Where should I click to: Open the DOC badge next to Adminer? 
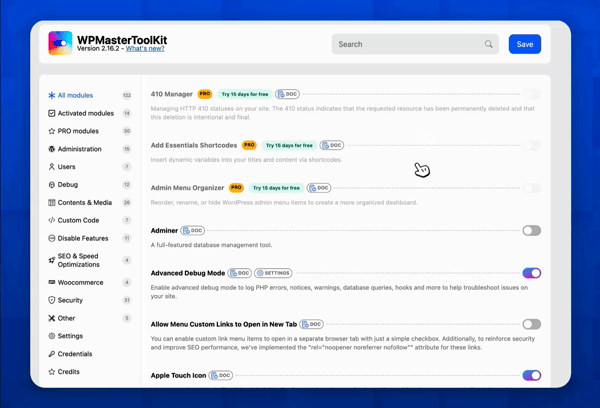click(192, 230)
